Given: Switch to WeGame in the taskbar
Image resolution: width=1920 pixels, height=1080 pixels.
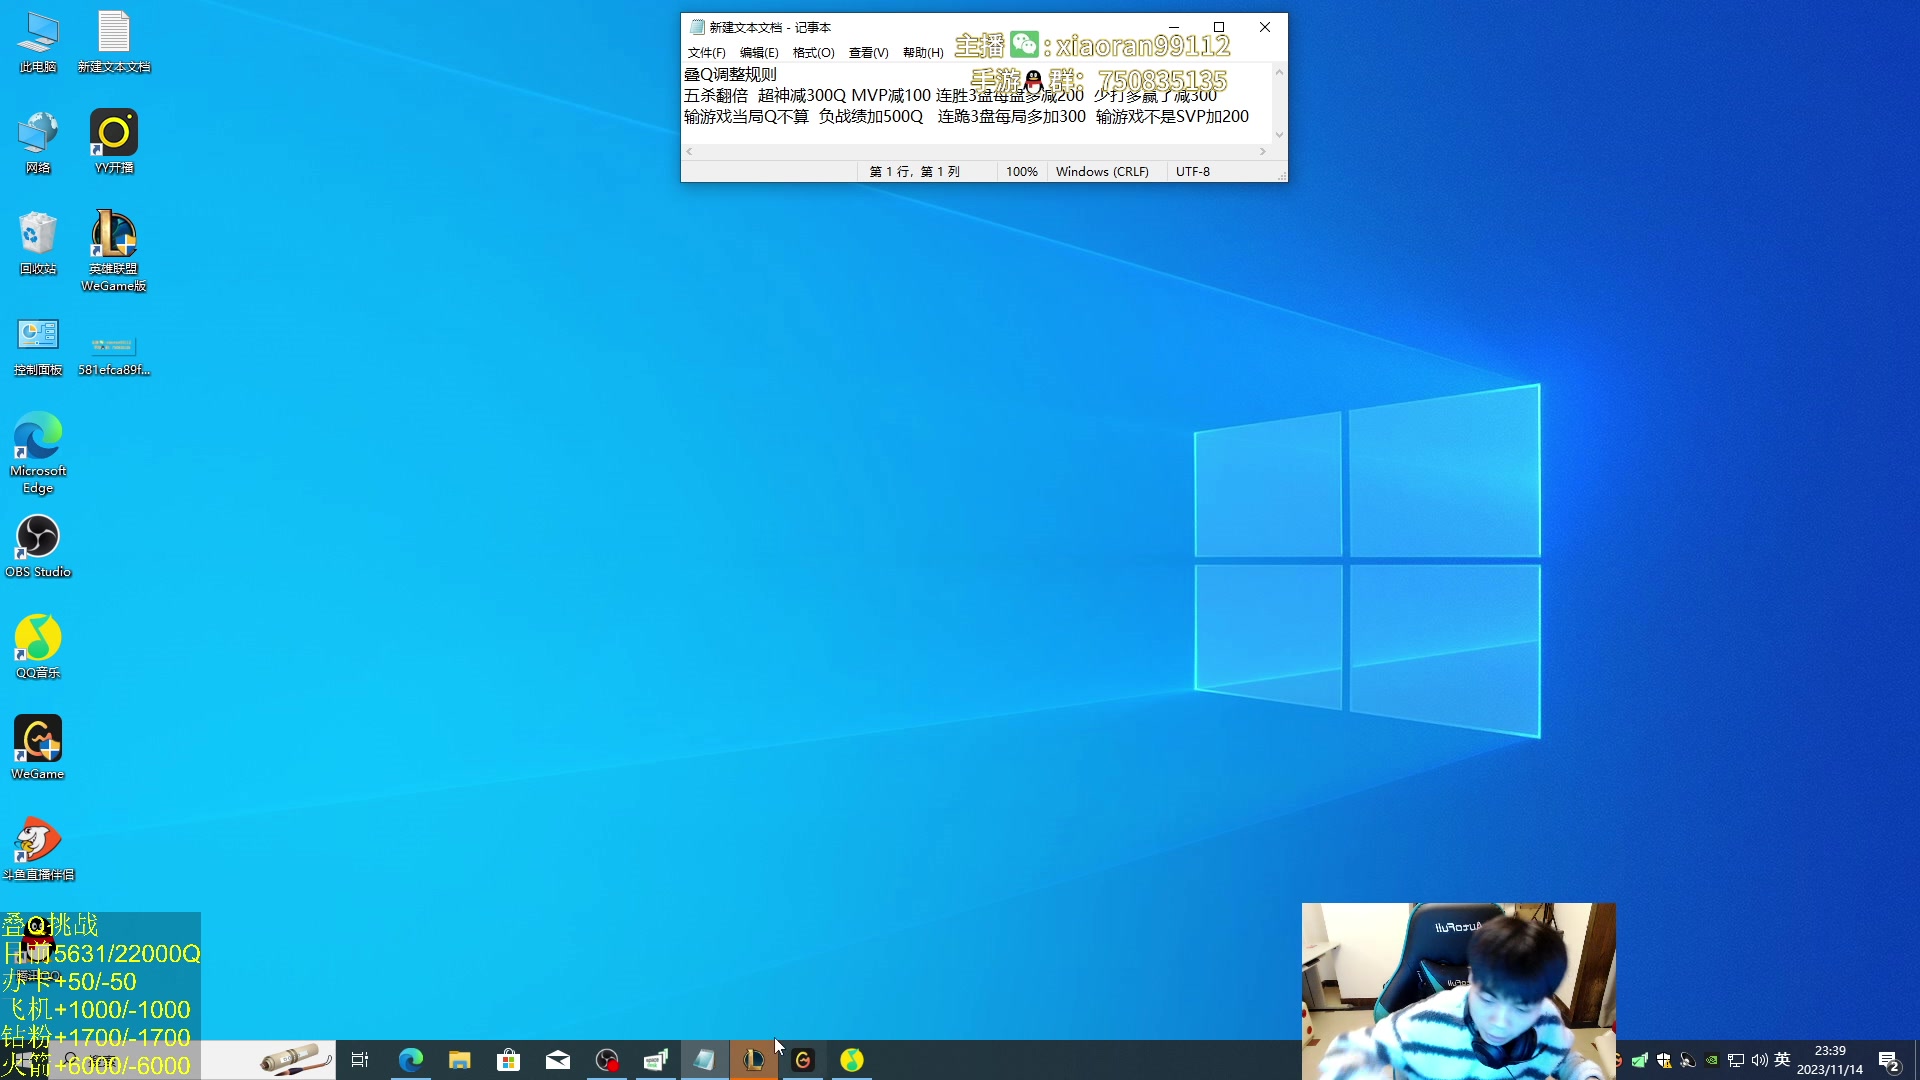Looking at the screenshot, I should 802,1060.
